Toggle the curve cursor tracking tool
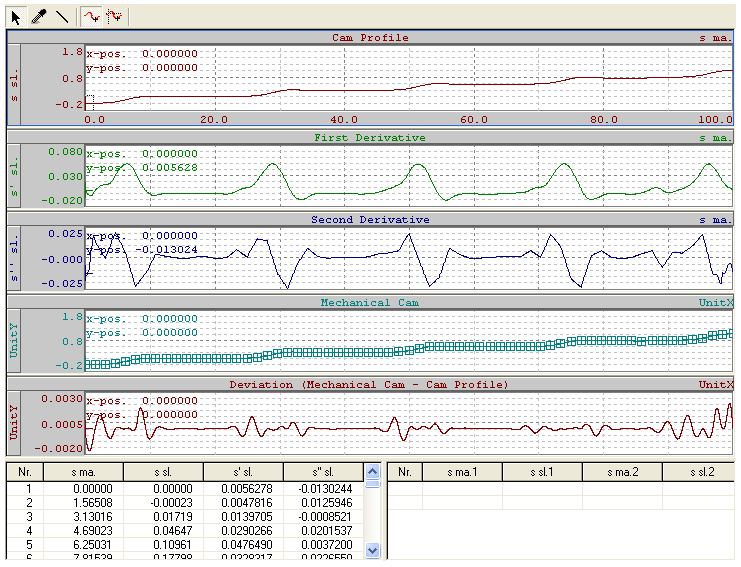This screenshot has height=567, width=741. pos(92,17)
